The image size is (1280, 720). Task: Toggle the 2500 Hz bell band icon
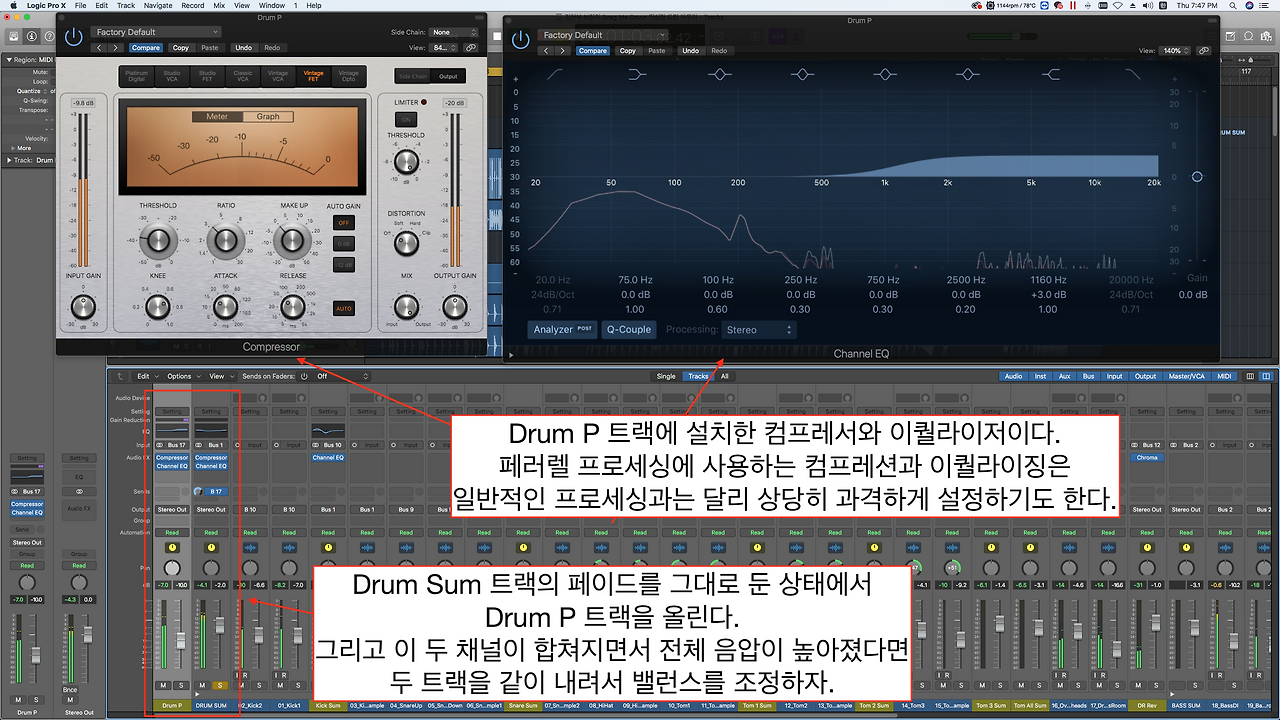click(967, 75)
